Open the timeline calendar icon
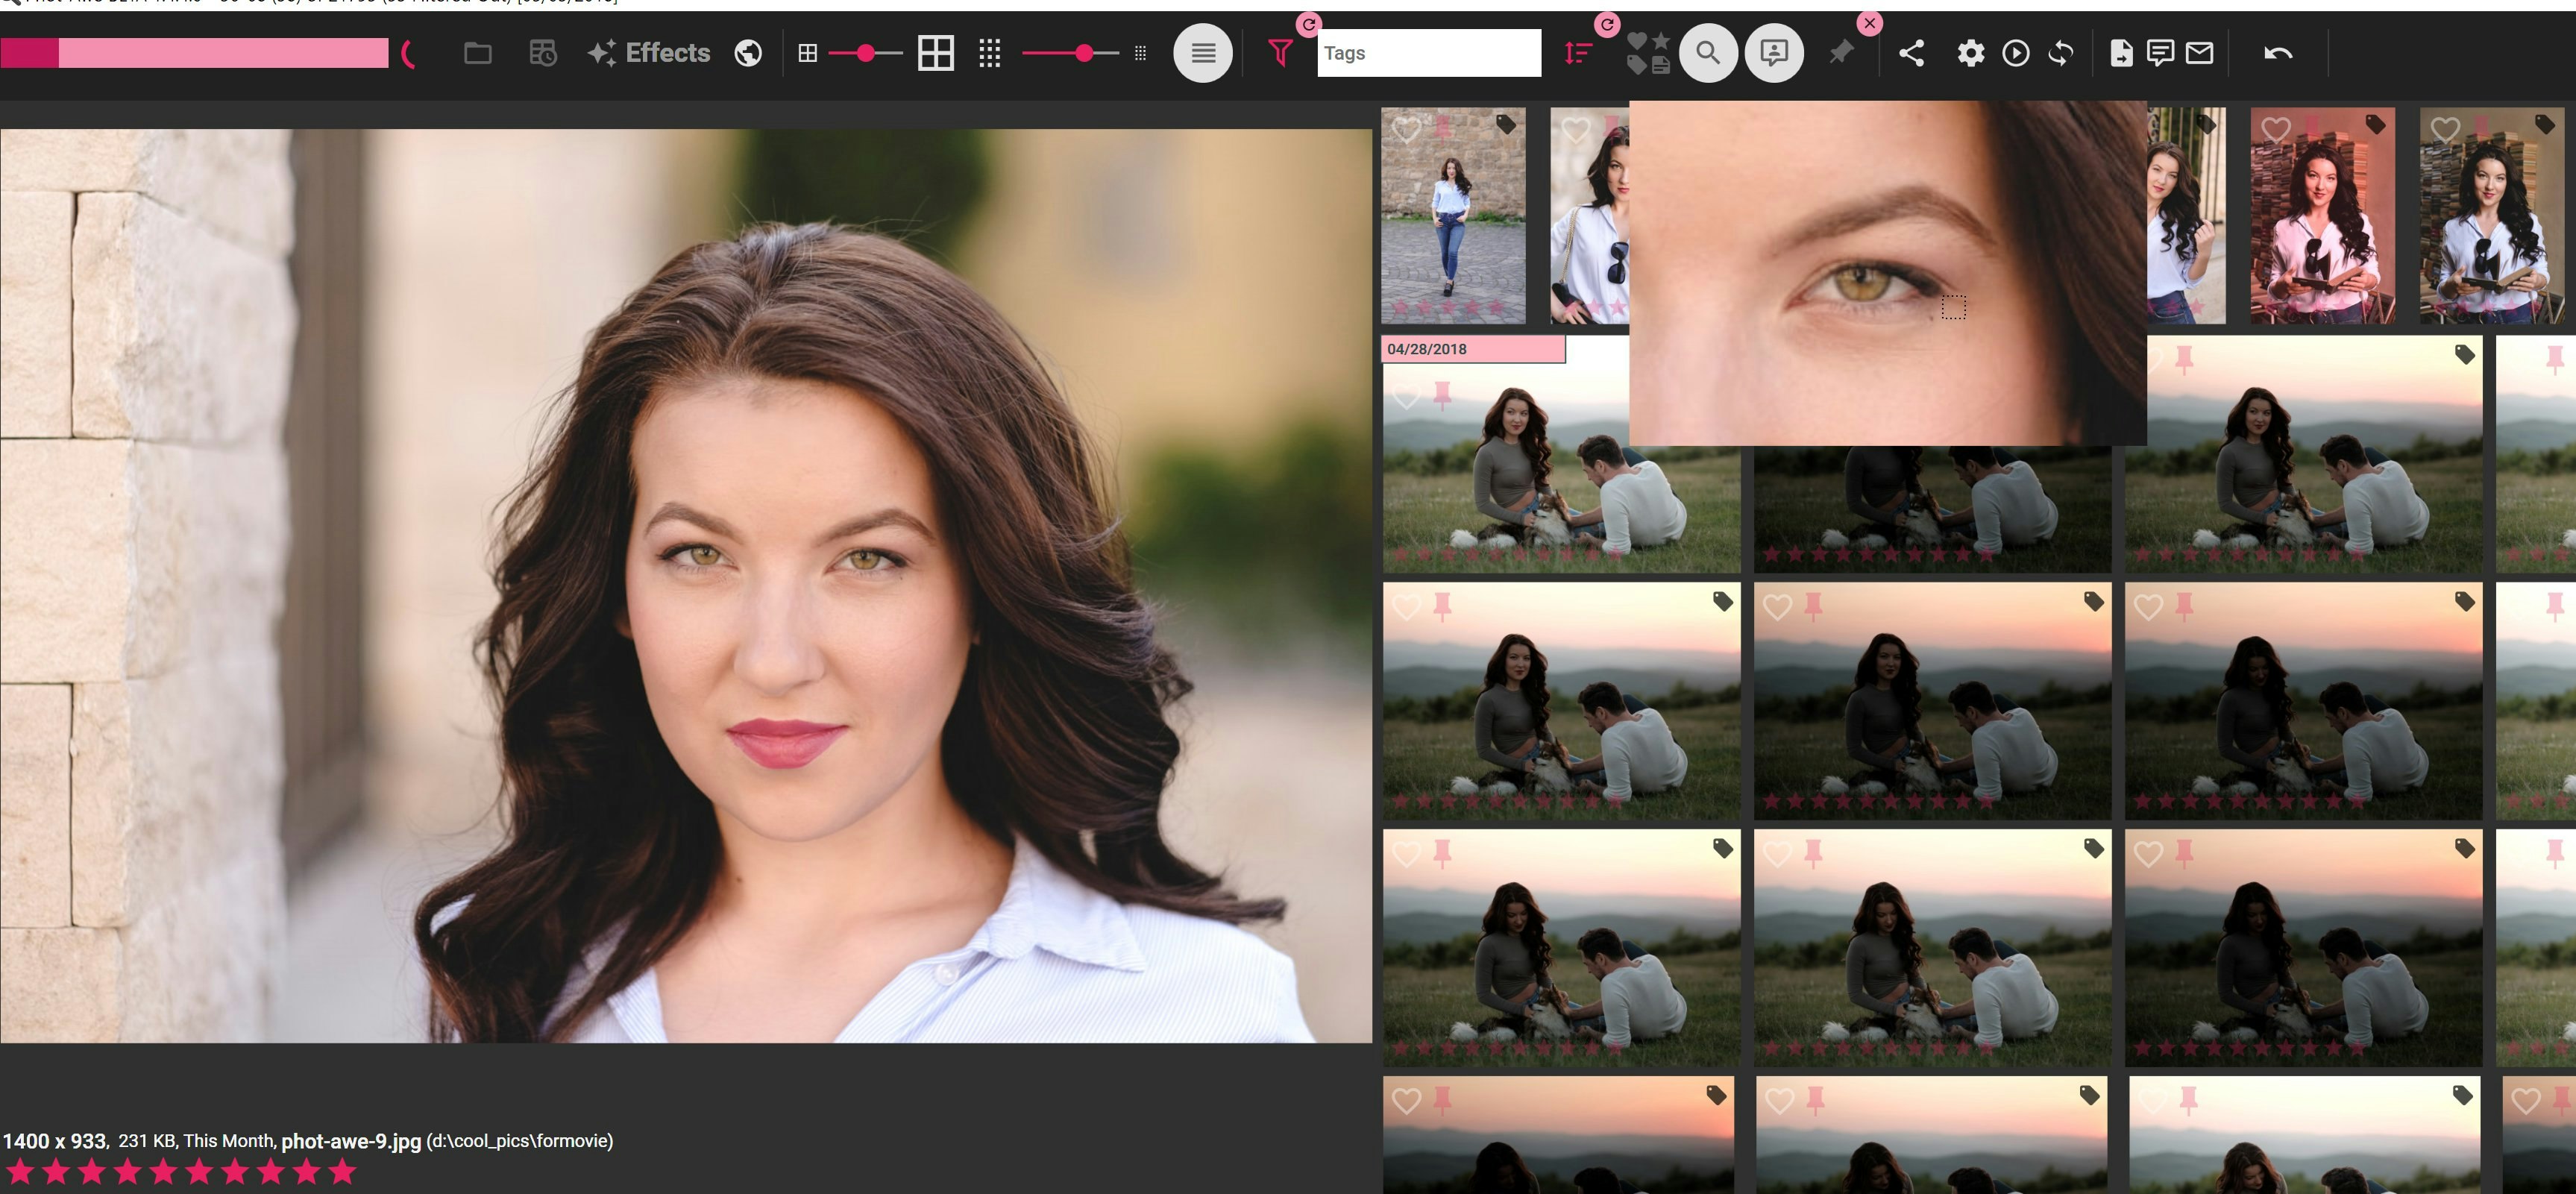 click(542, 53)
